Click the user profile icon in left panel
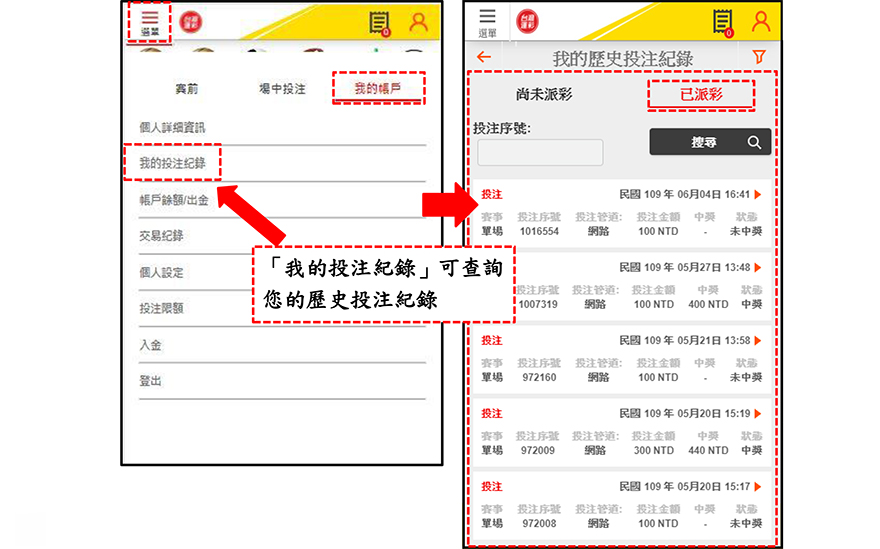Viewport: 880px width, 549px height. [418, 22]
